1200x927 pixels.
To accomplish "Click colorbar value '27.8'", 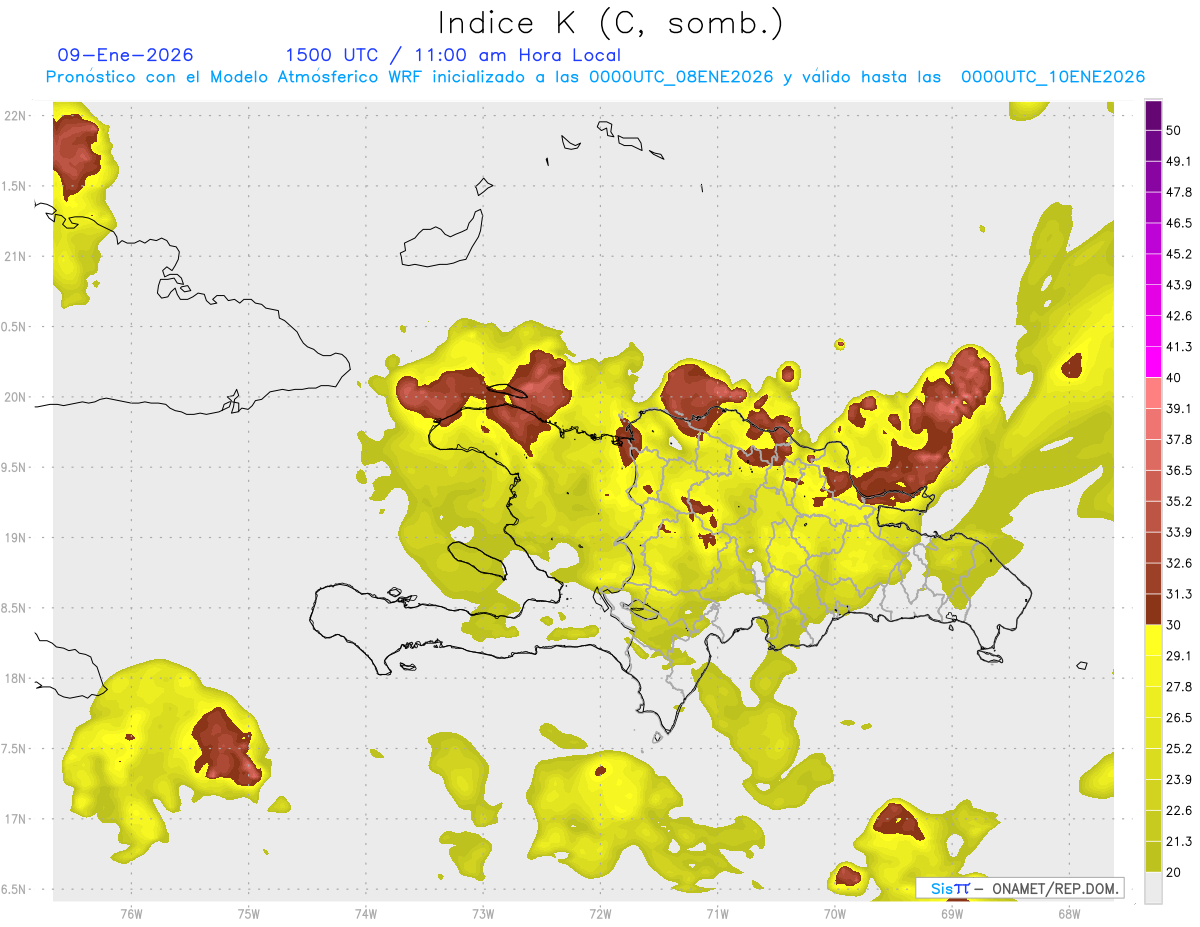I will click(x=1179, y=687).
